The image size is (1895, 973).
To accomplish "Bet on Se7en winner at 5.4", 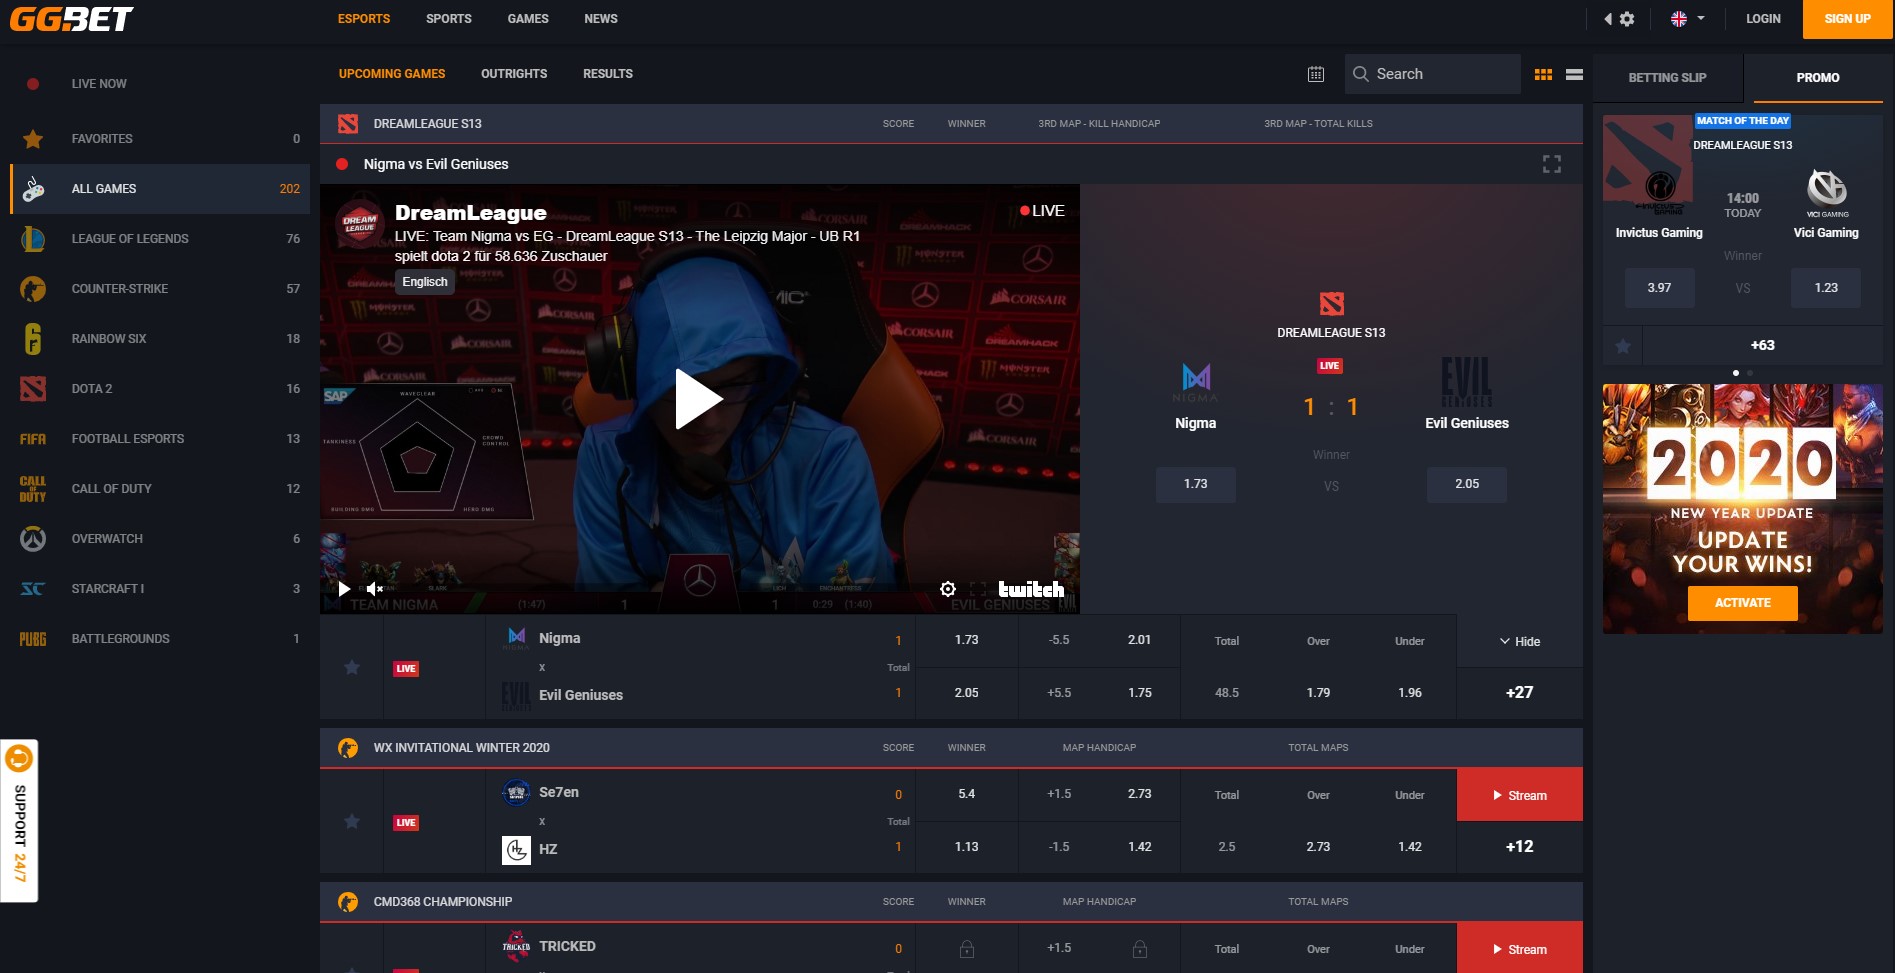I will pyautogui.click(x=966, y=794).
